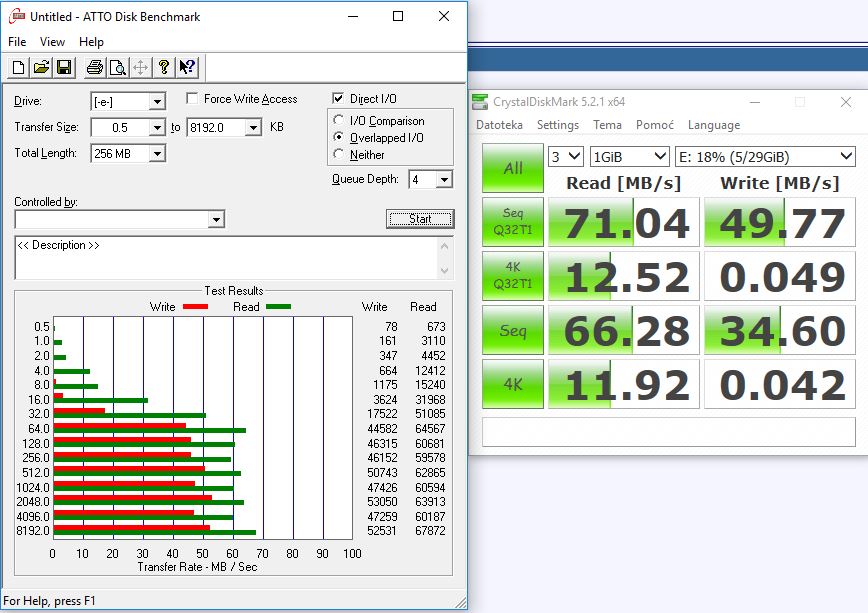Open the Queue Depth dropdown
The height and width of the screenshot is (613, 868).
tap(444, 180)
